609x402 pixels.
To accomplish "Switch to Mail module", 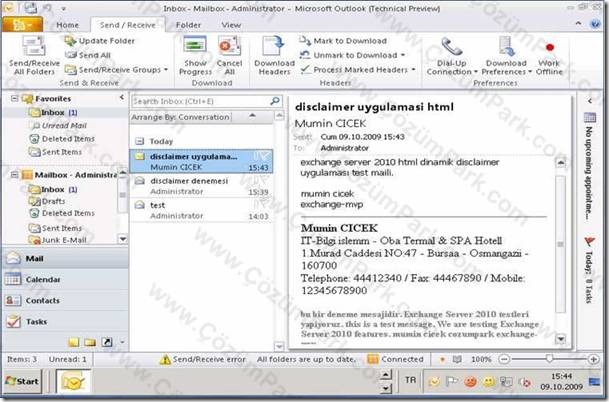I will point(65,259).
